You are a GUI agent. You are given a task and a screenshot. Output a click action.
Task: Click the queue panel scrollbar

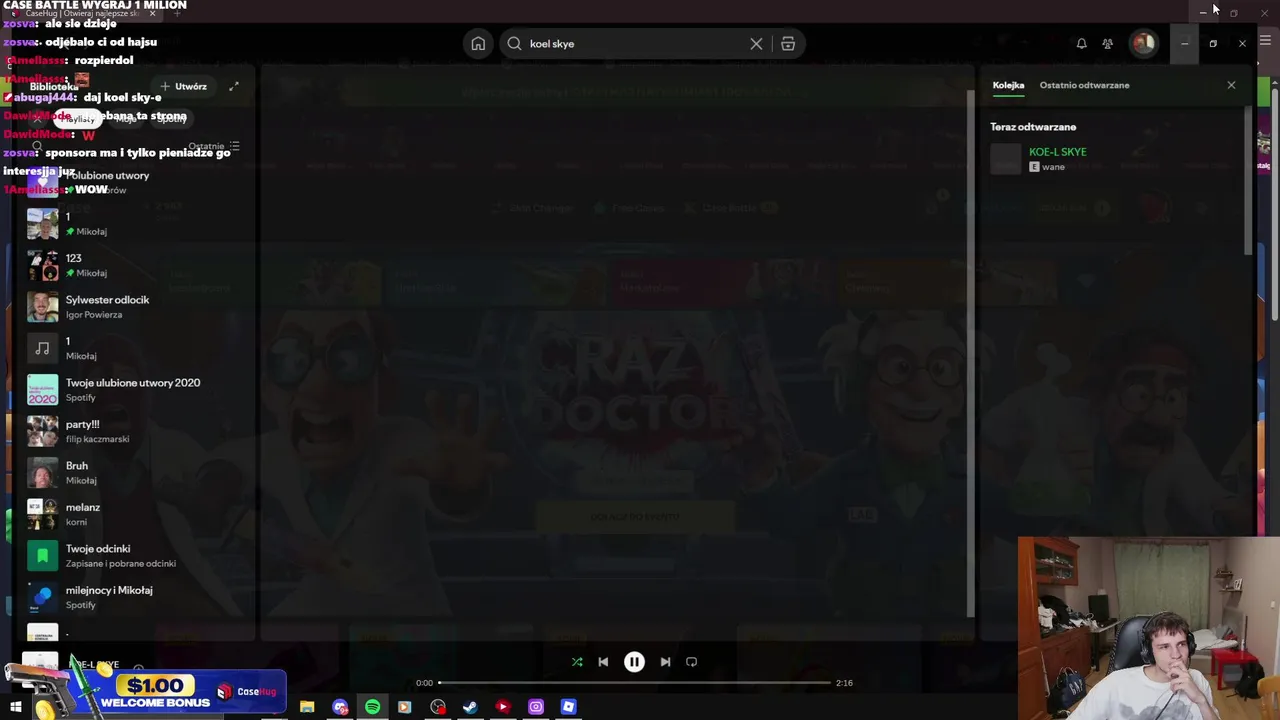1249,180
